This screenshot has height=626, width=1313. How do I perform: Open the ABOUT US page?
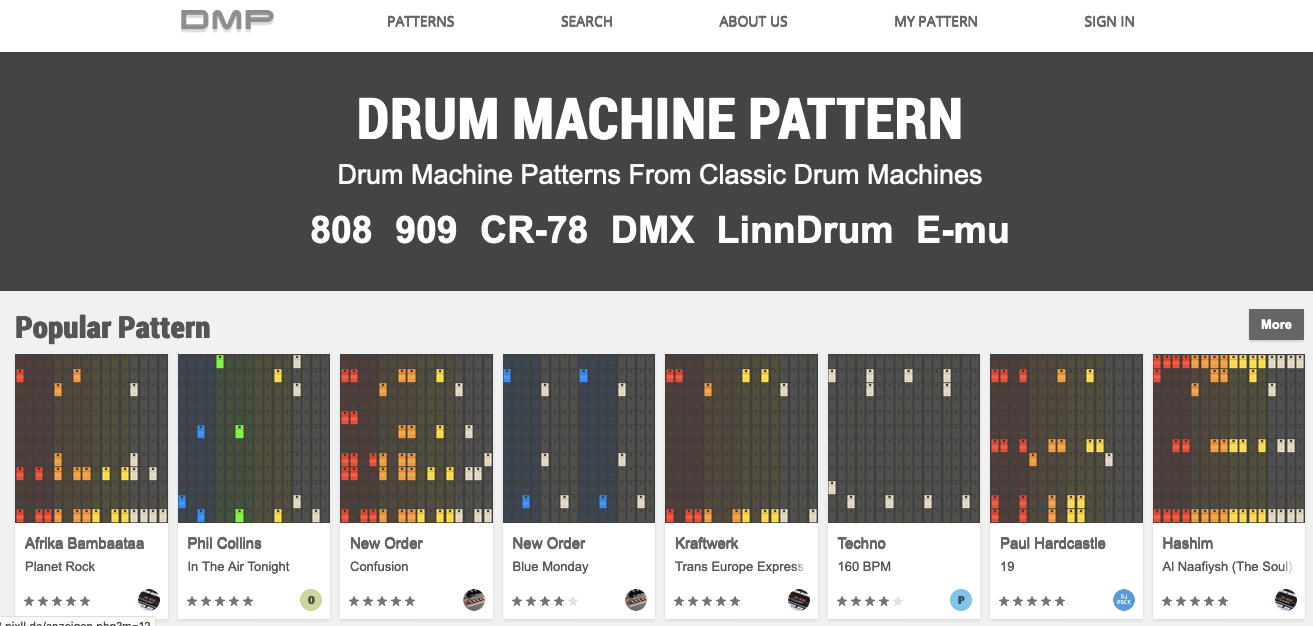pos(753,21)
